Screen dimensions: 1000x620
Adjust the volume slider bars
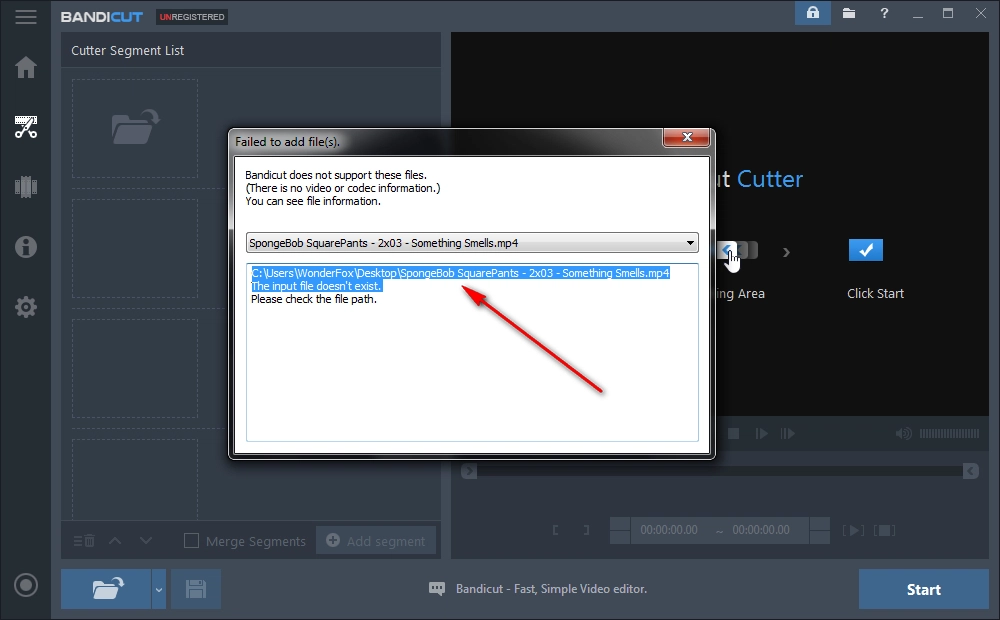(949, 434)
